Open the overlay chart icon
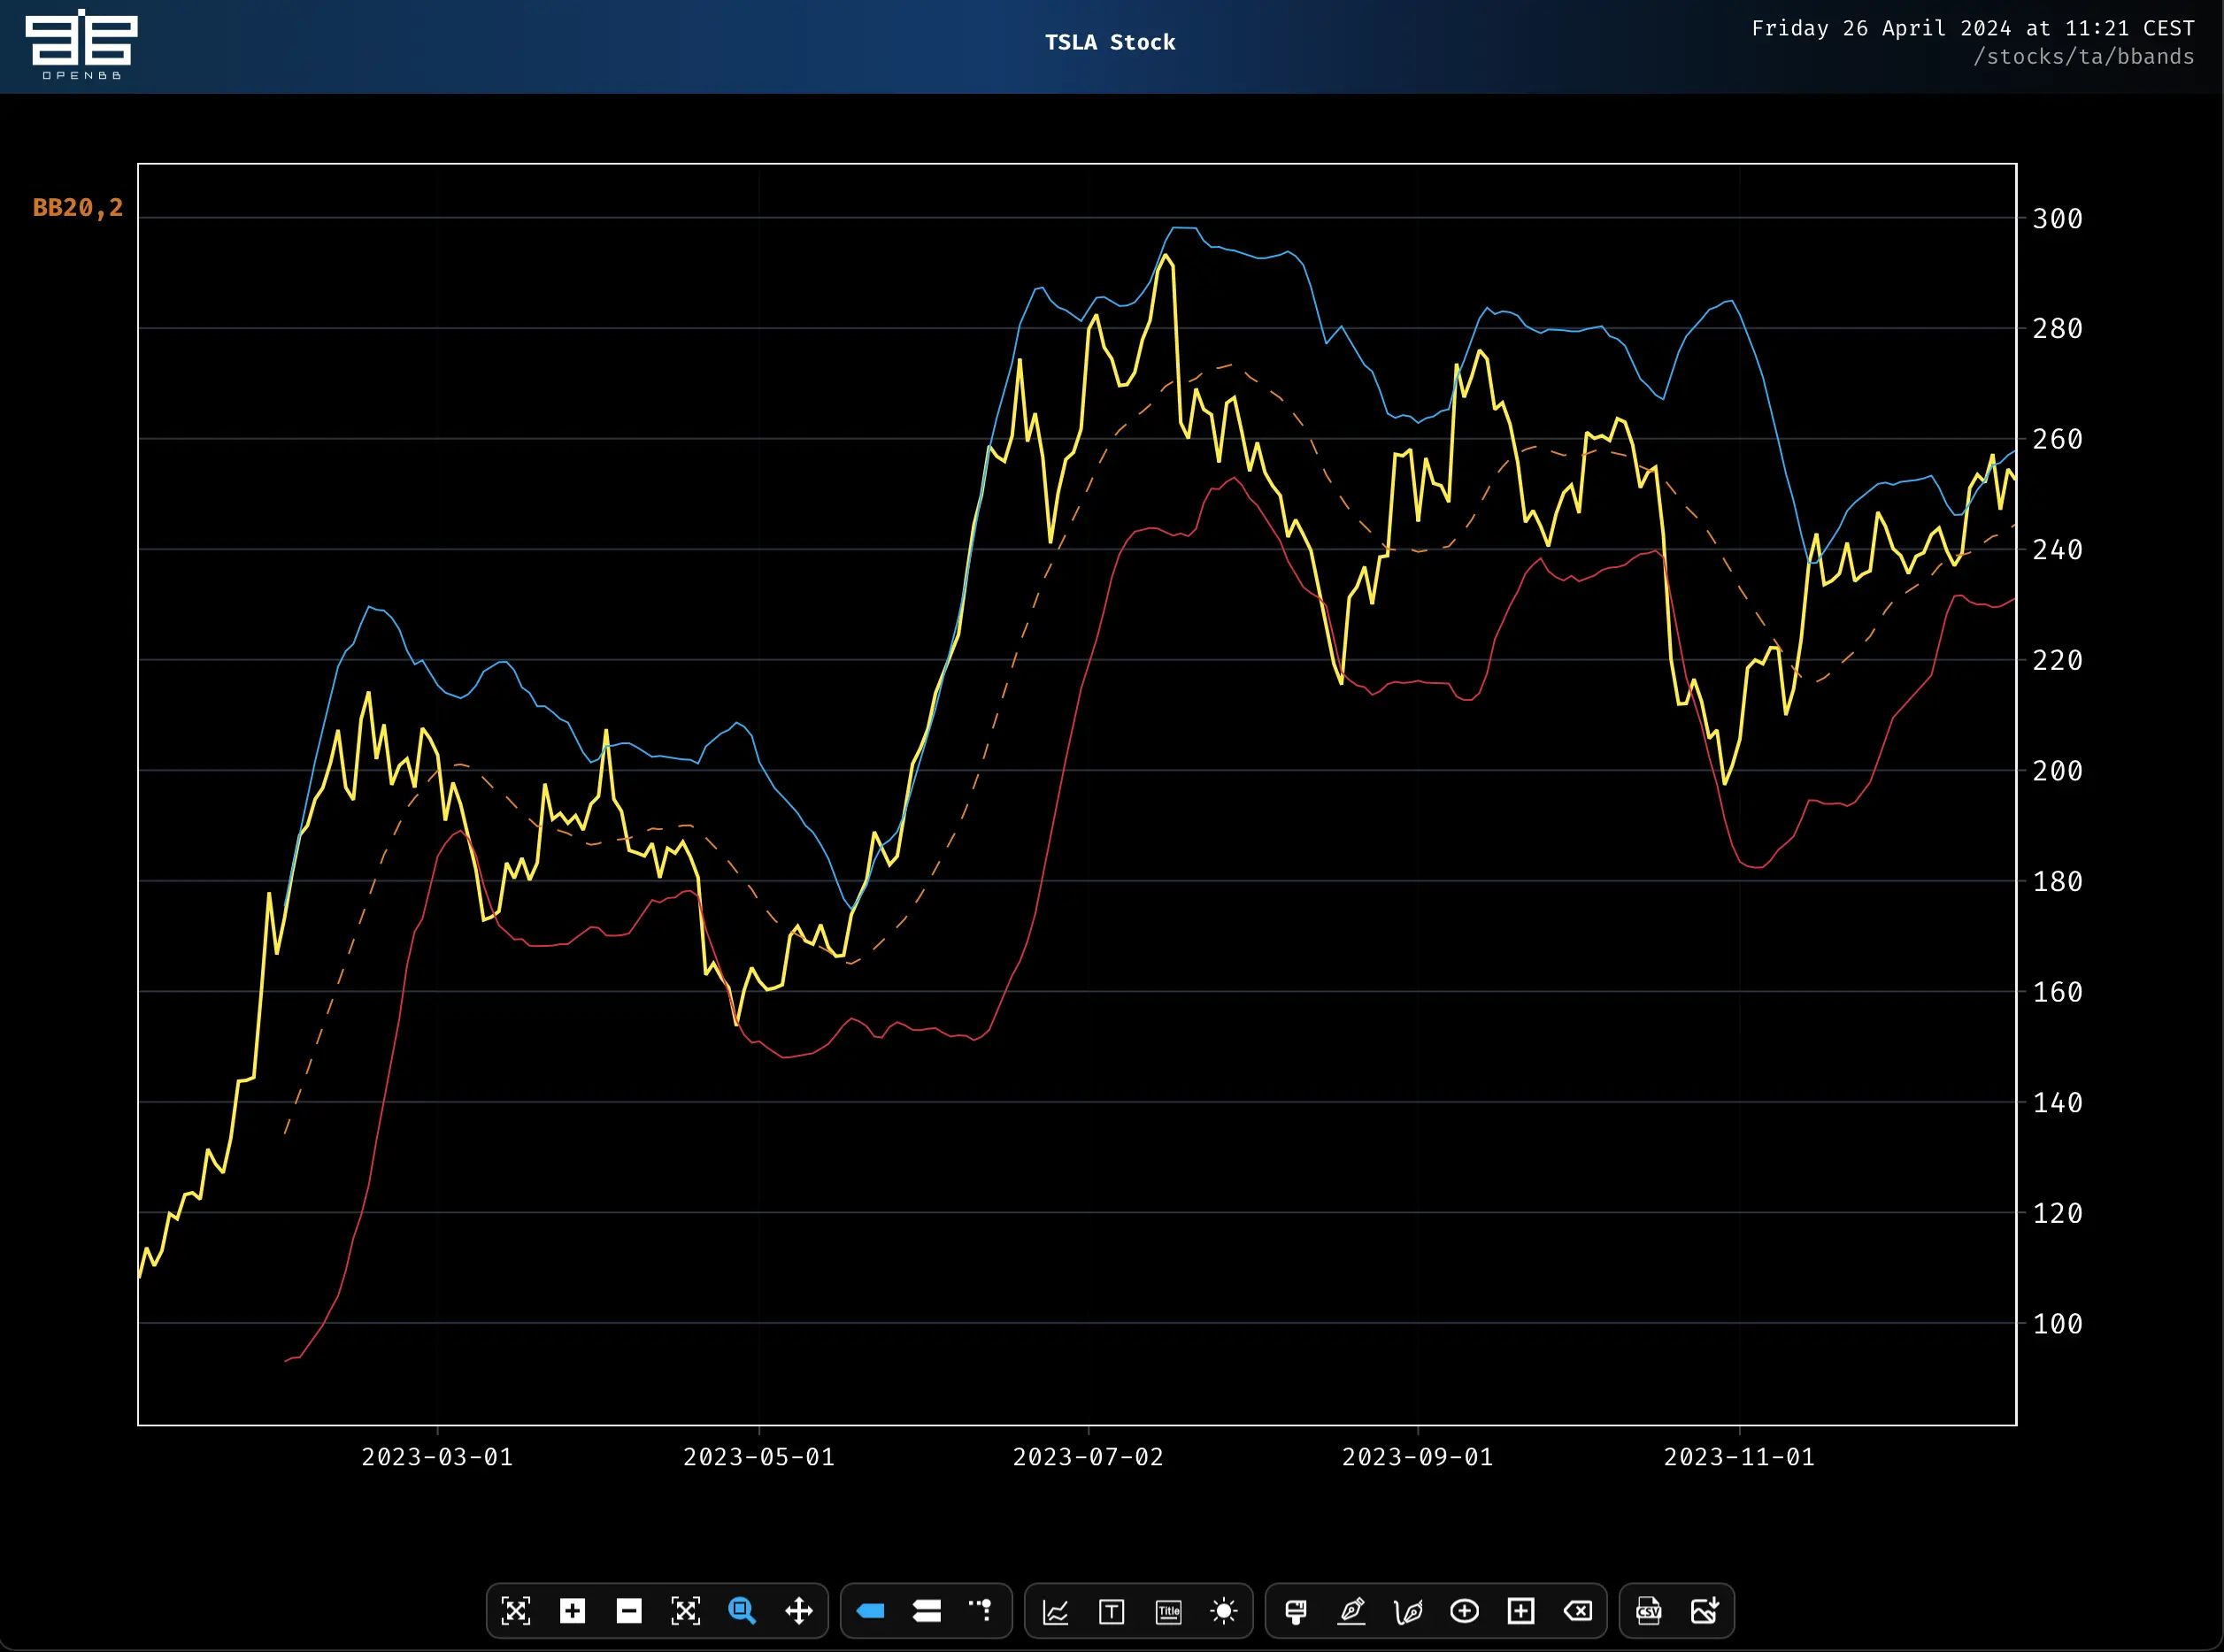This screenshot has height=1652, width=2224. pos(1055,1611)
